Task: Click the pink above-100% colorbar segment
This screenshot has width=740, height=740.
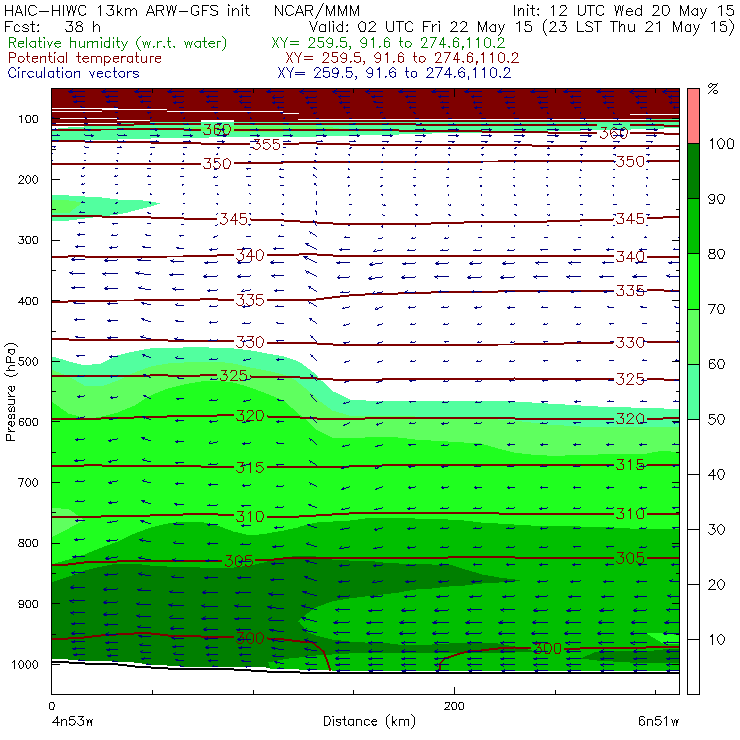Action: pos(693,116)
